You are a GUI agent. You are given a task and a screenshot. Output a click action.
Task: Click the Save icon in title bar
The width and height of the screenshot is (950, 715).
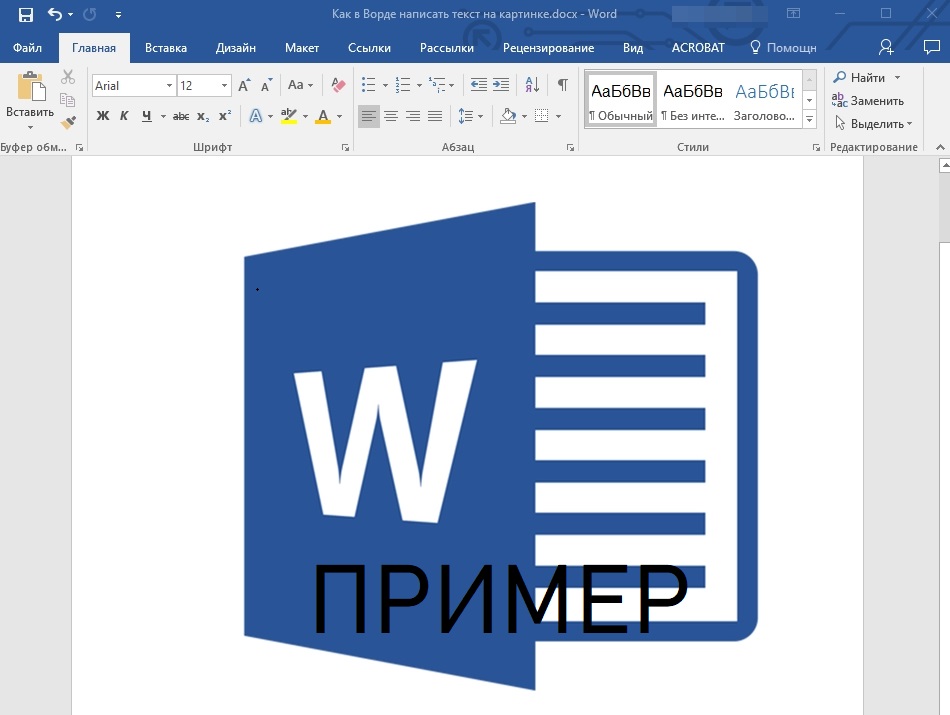coord(26,15)
